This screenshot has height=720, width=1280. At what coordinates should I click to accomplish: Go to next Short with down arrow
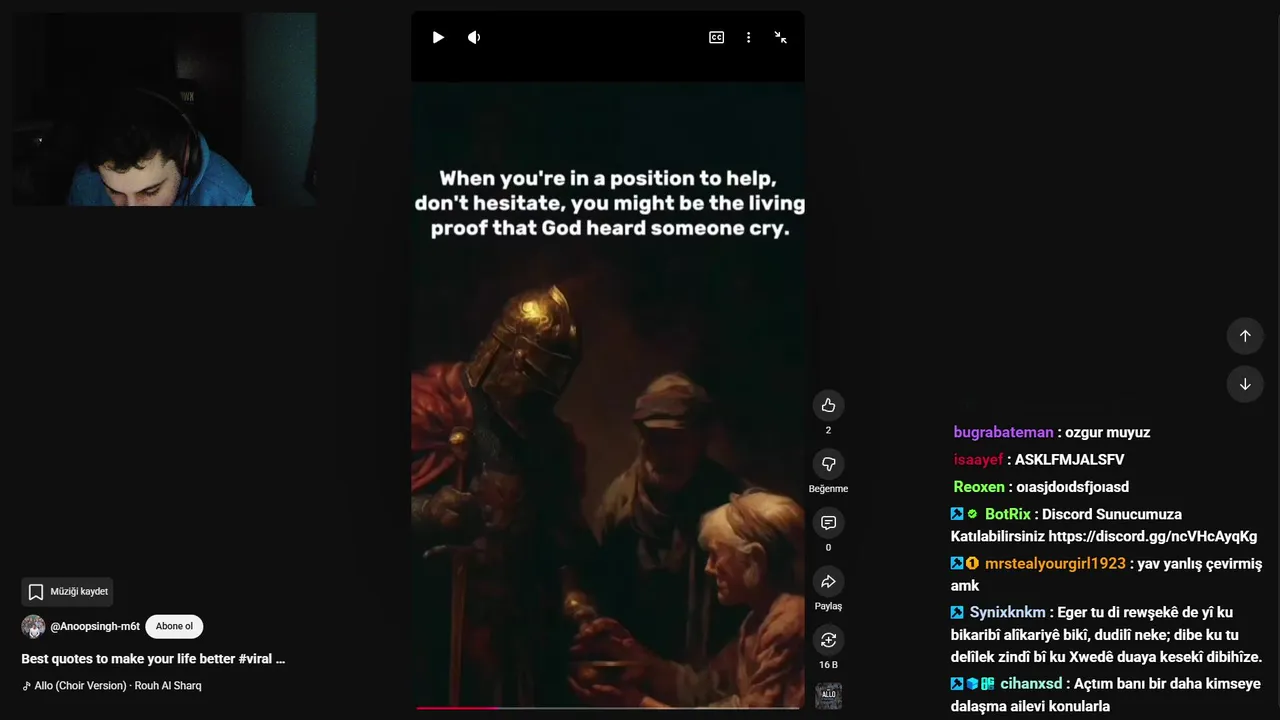[x=1245, y=384]
